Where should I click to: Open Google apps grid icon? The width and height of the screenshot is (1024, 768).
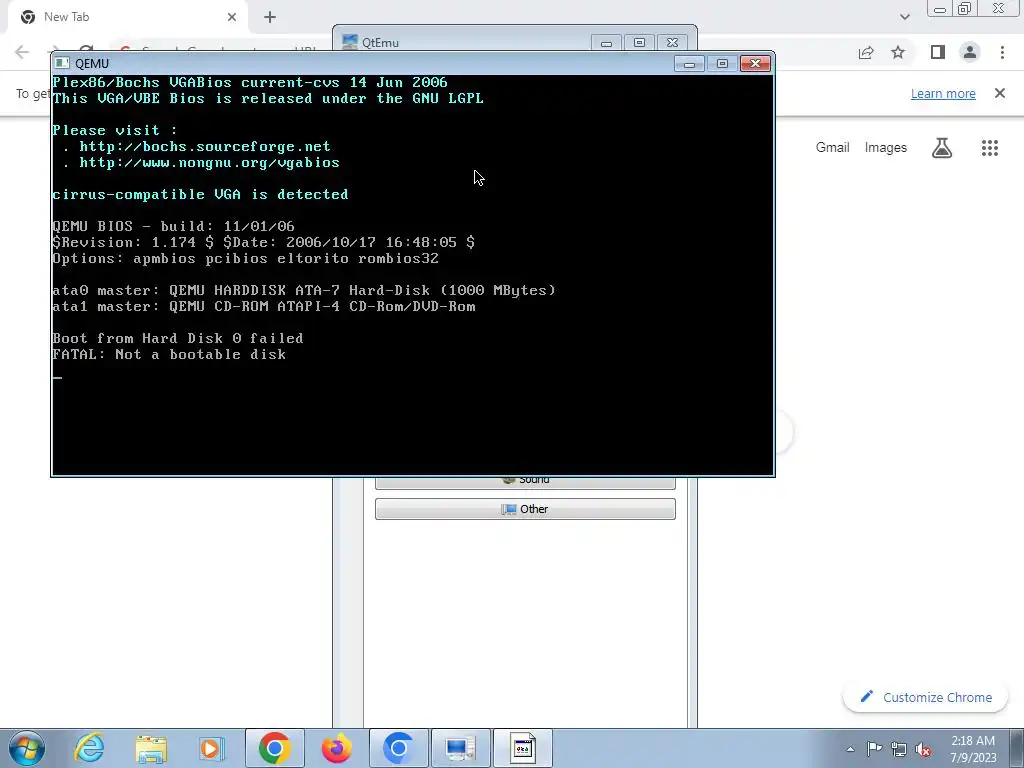point(989,148)
